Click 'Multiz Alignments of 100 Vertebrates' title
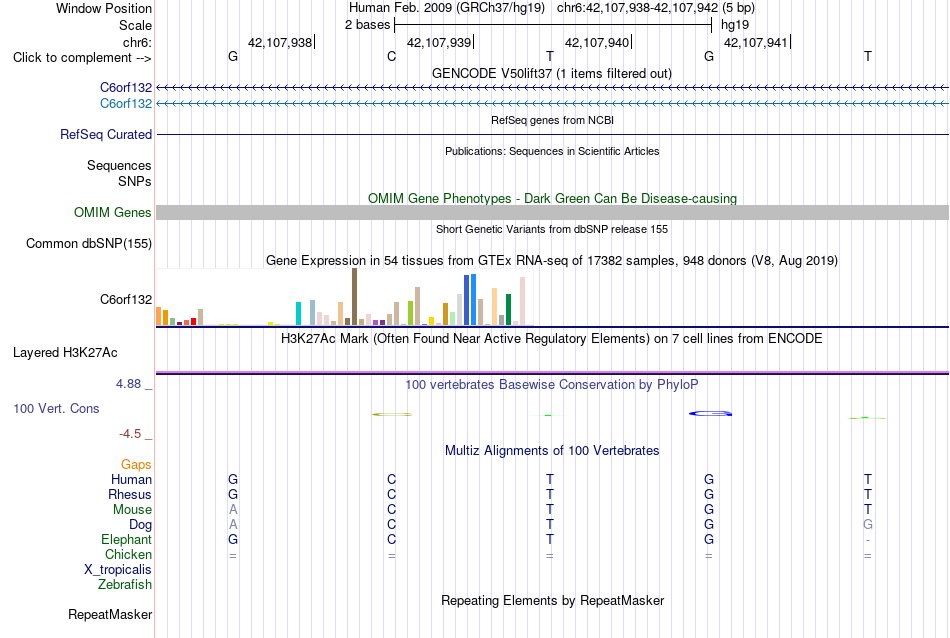950x638 pixels. [552, 450]
